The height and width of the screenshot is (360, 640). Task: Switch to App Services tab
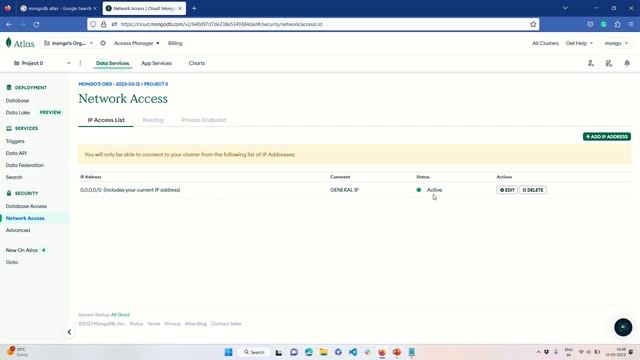coord(156,63)
